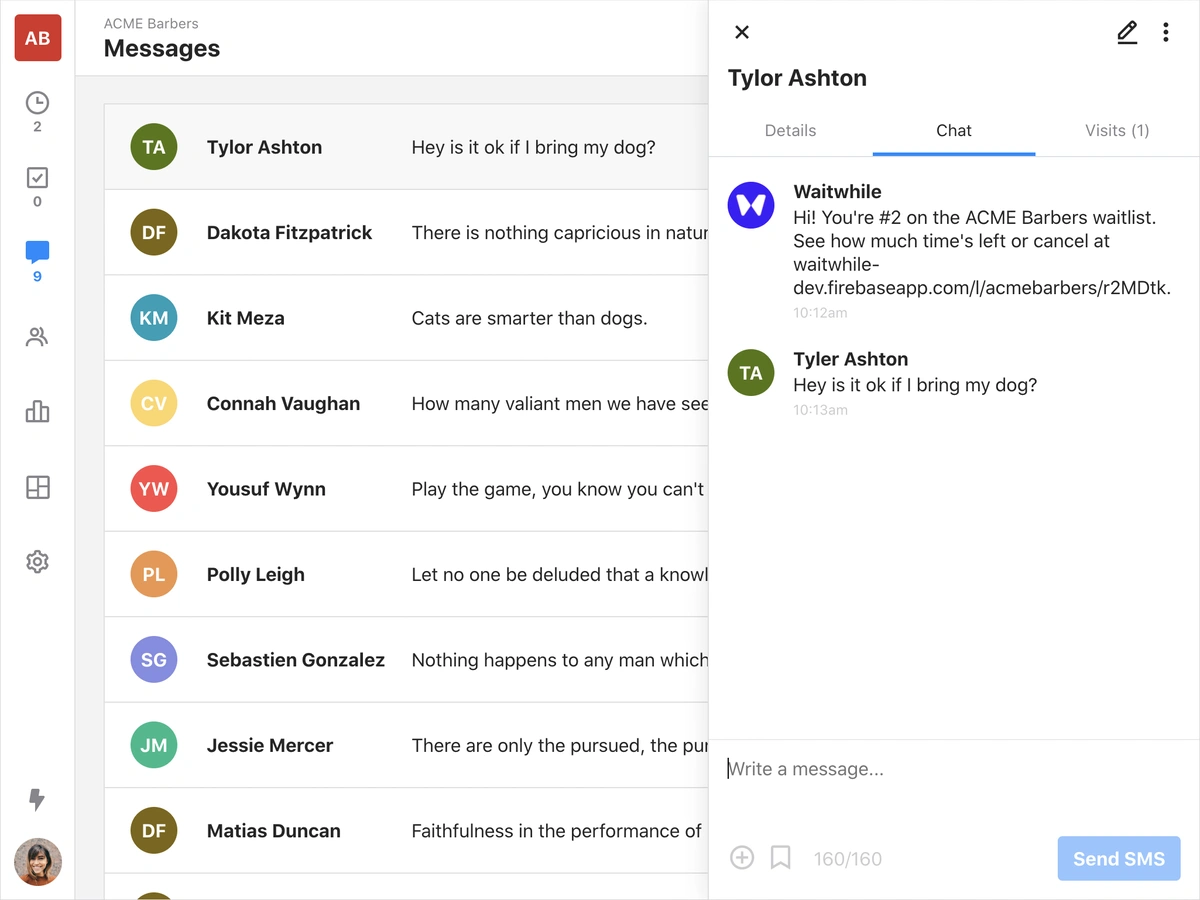Click the 160/160 character counter
This screenshot has width=1200, height=900.
(848, 858)
